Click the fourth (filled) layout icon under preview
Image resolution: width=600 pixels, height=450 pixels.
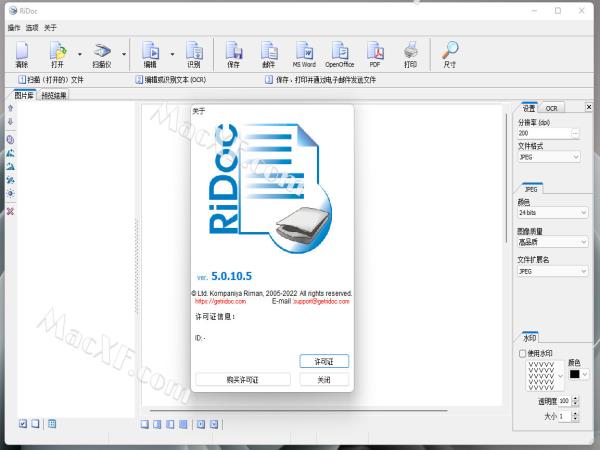pyautogui.click(x=183, y=424)
